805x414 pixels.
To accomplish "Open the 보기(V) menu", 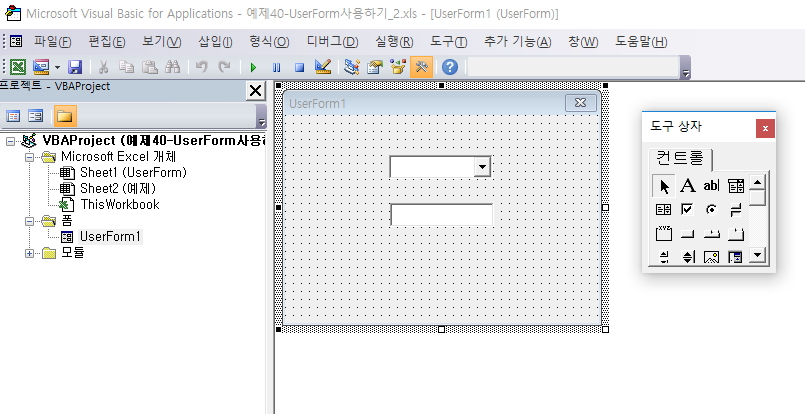I will (161, 42).
